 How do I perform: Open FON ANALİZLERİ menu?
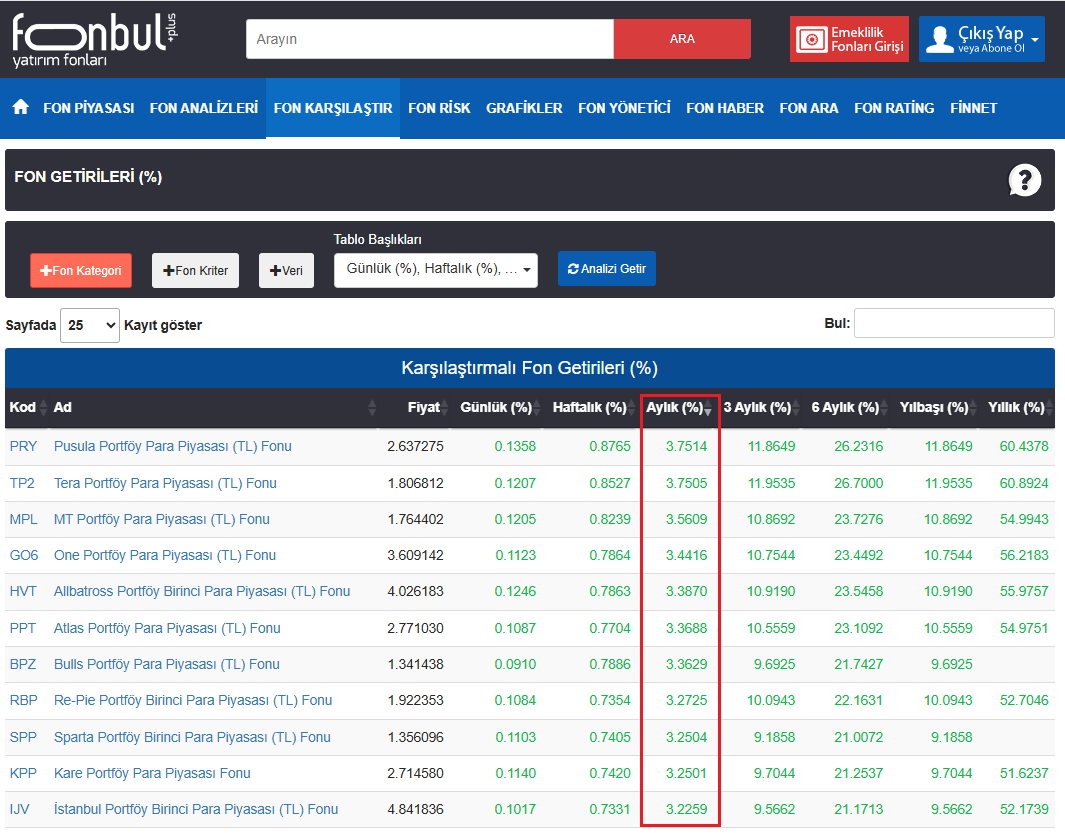point(204,108)
